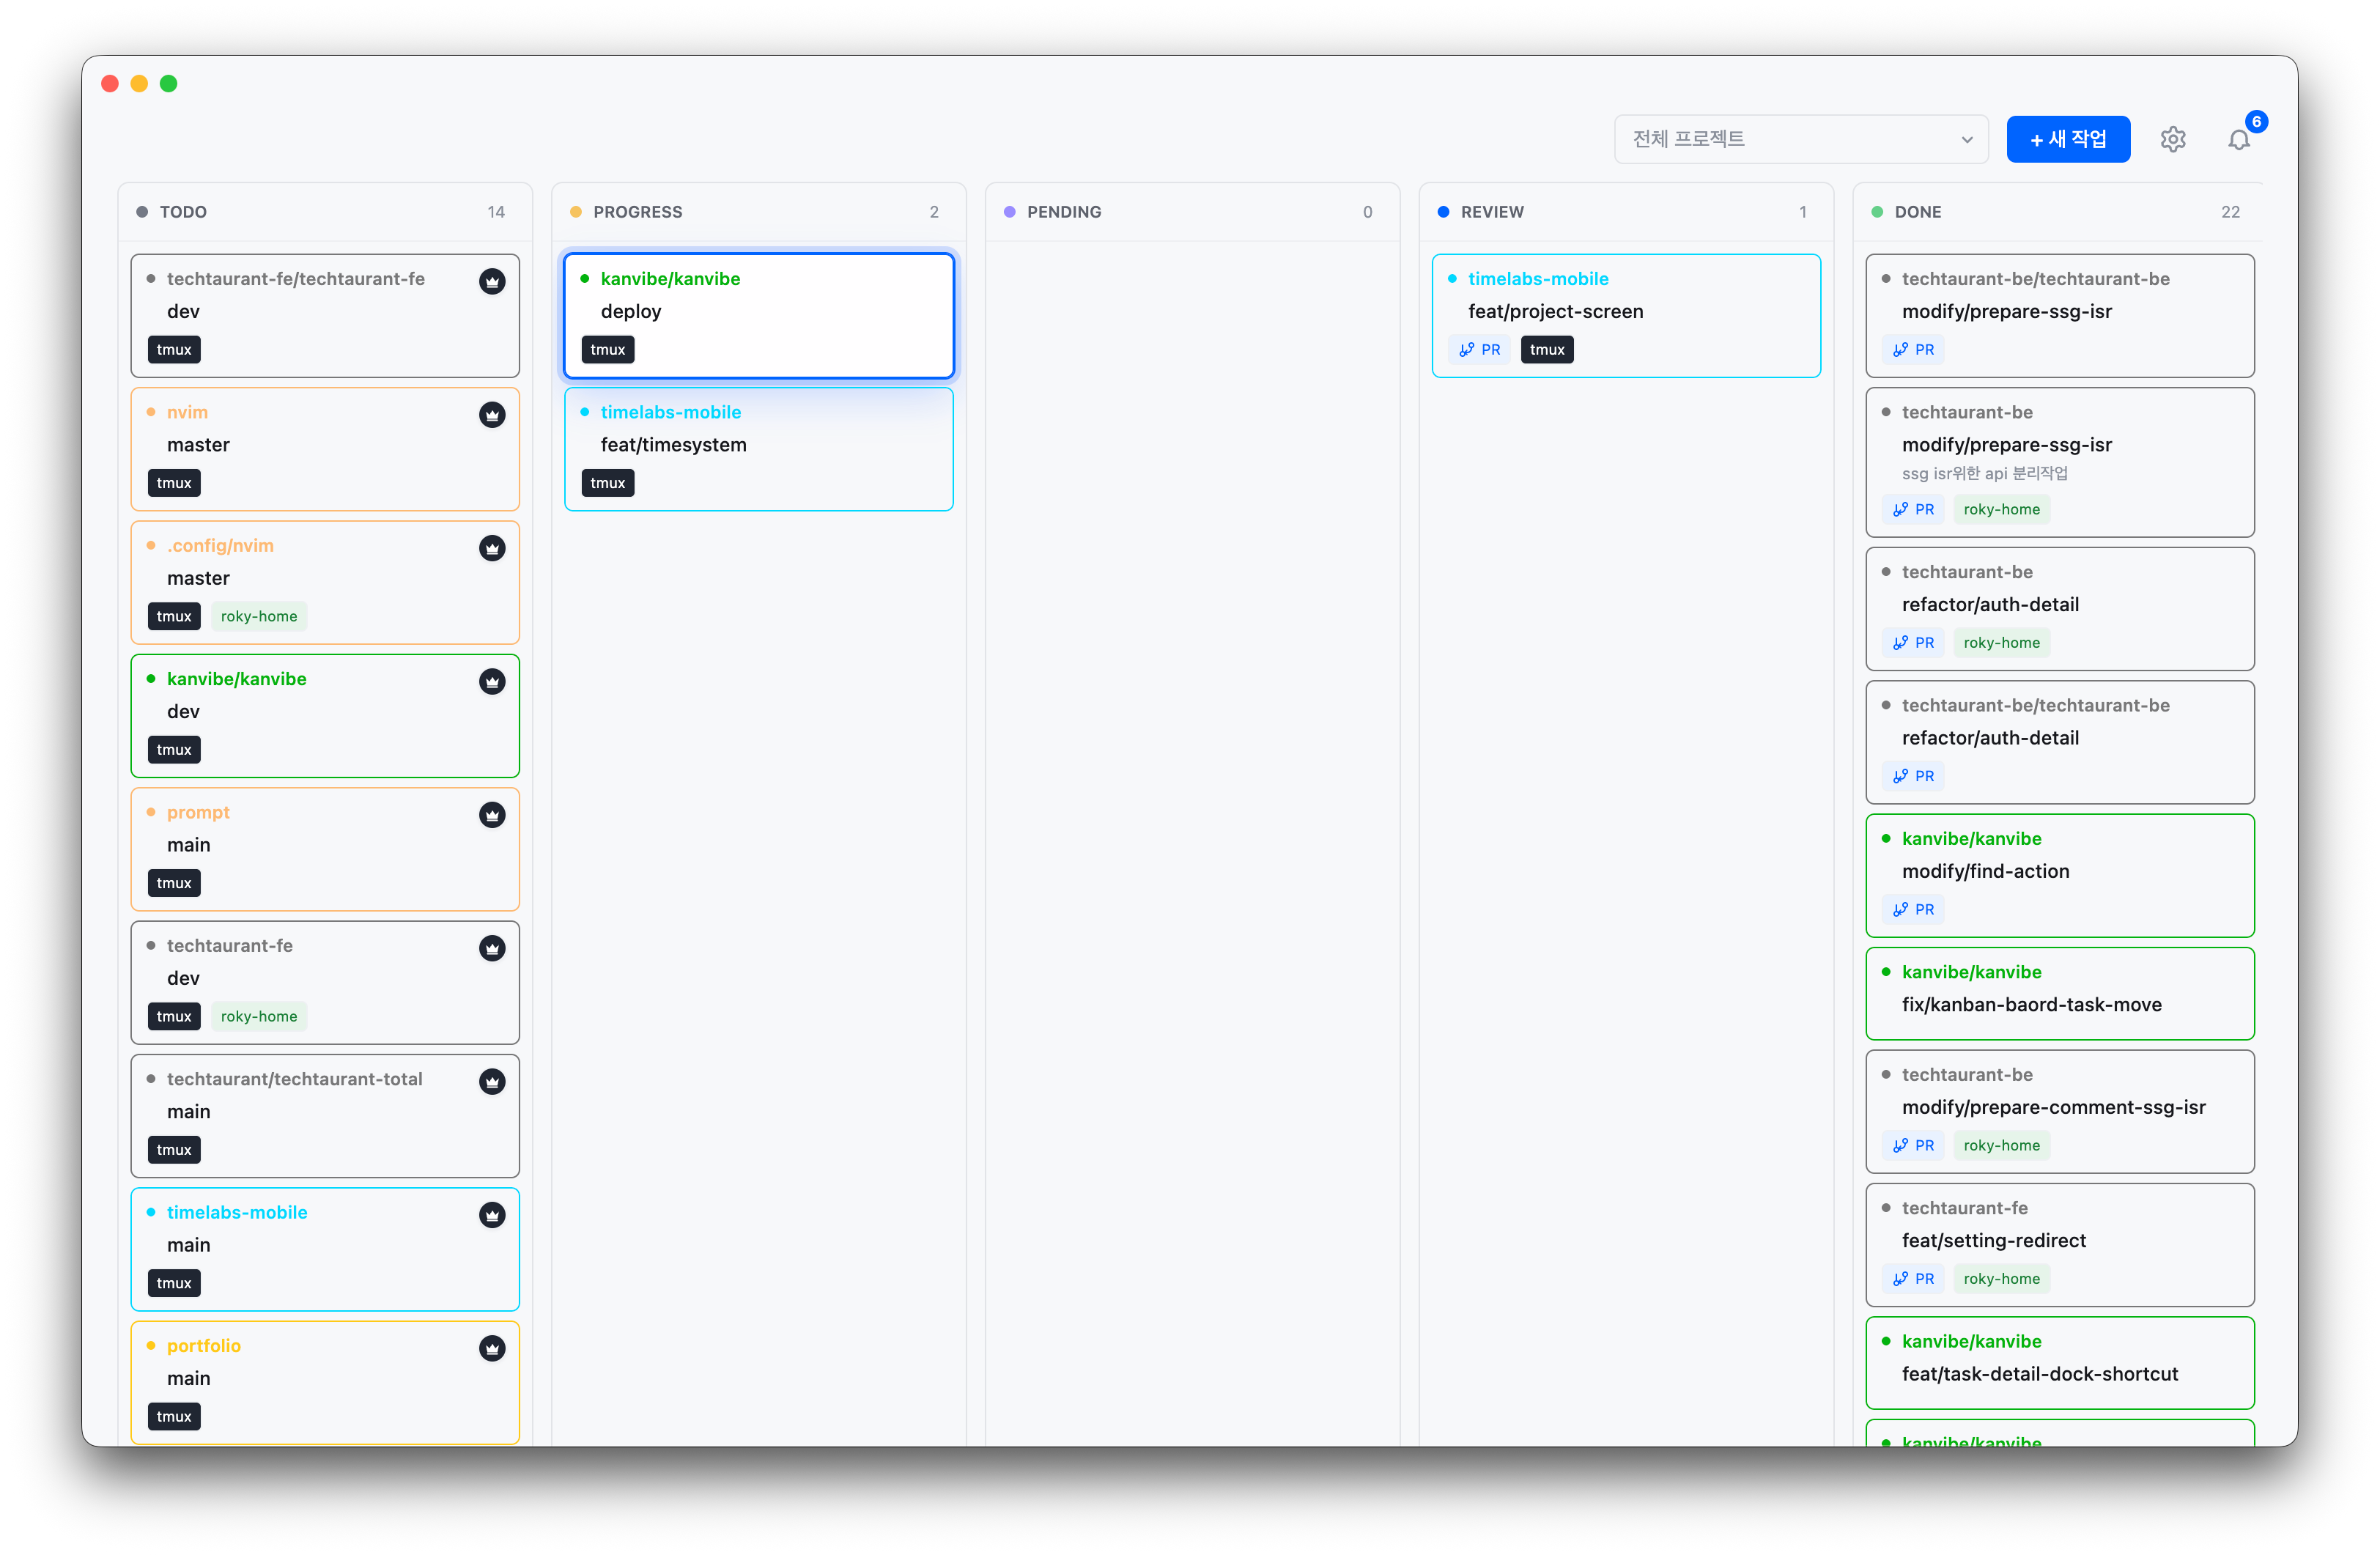
Task: Open PR badge on ssg isr api card
Action: coord(1913,509)
